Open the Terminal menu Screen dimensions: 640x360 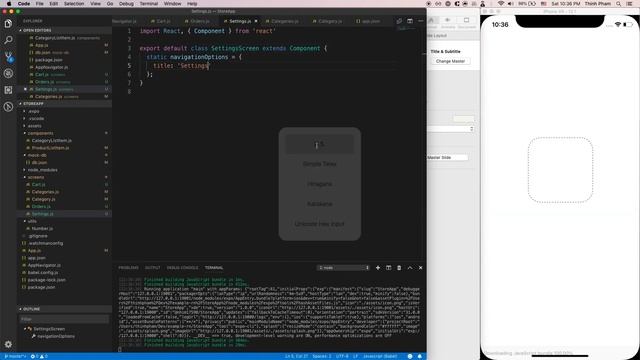(x=149, y=3)
